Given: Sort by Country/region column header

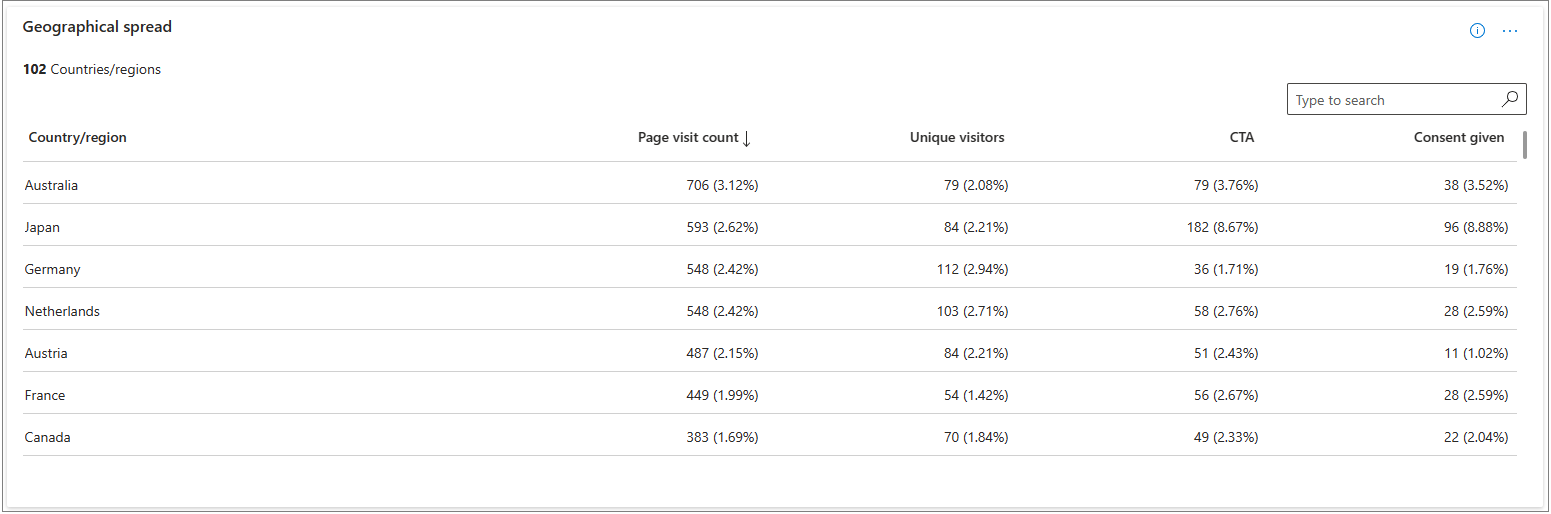Looking at the screenshot, I should (78, 138).
